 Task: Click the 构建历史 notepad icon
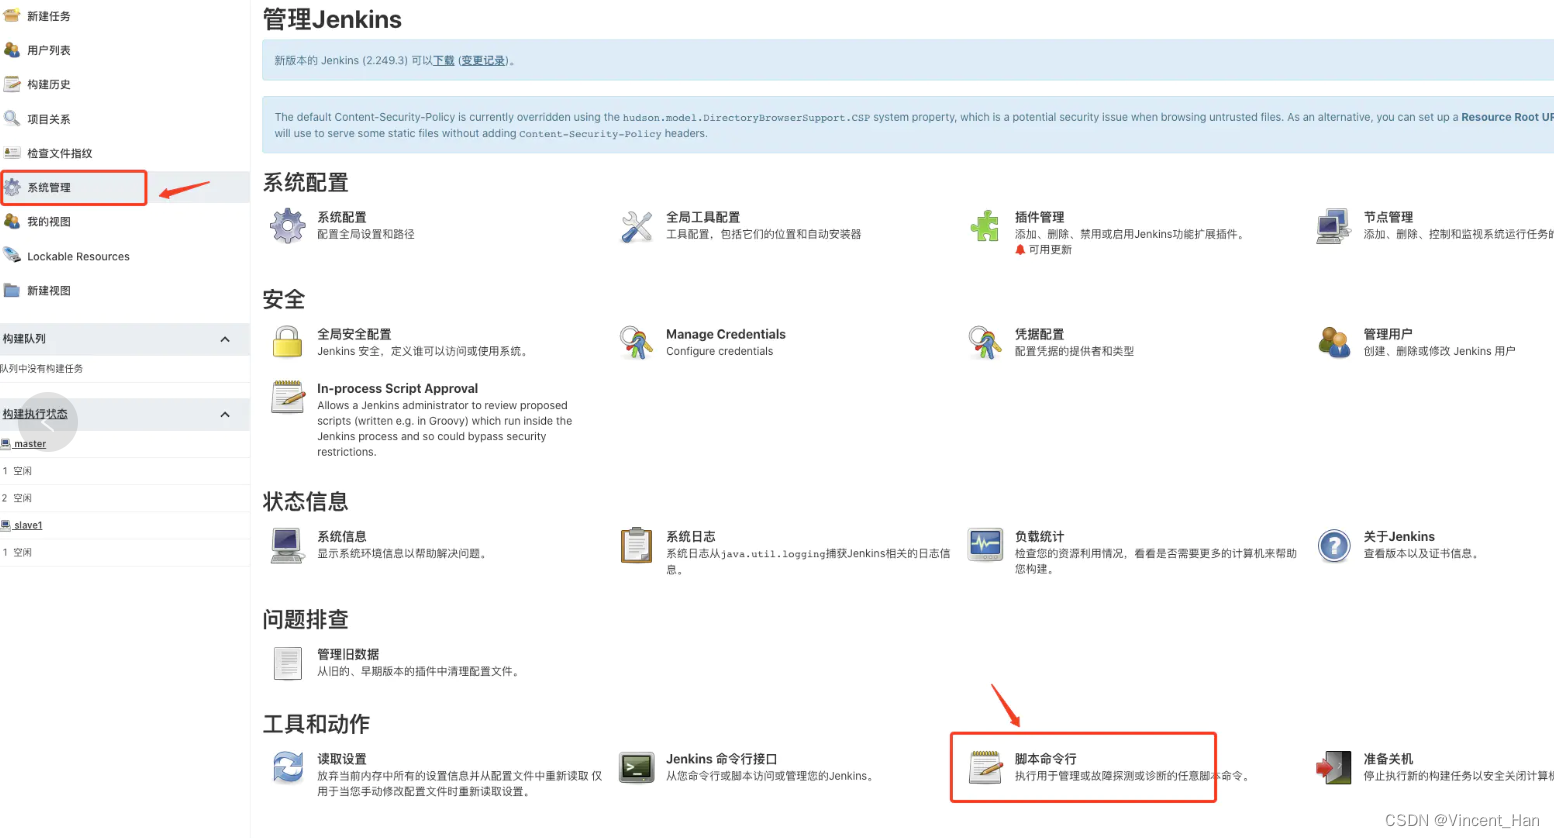[x=12, y=84]
